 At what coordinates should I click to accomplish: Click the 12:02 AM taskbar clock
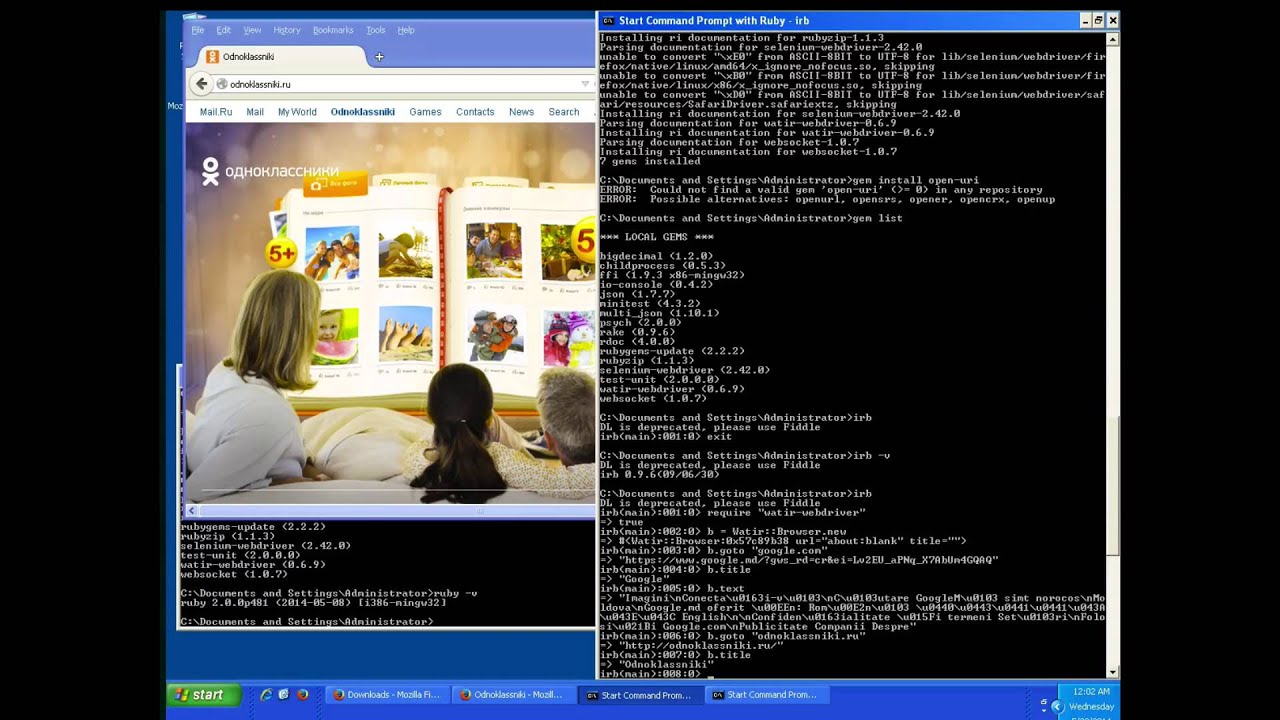1091,692
